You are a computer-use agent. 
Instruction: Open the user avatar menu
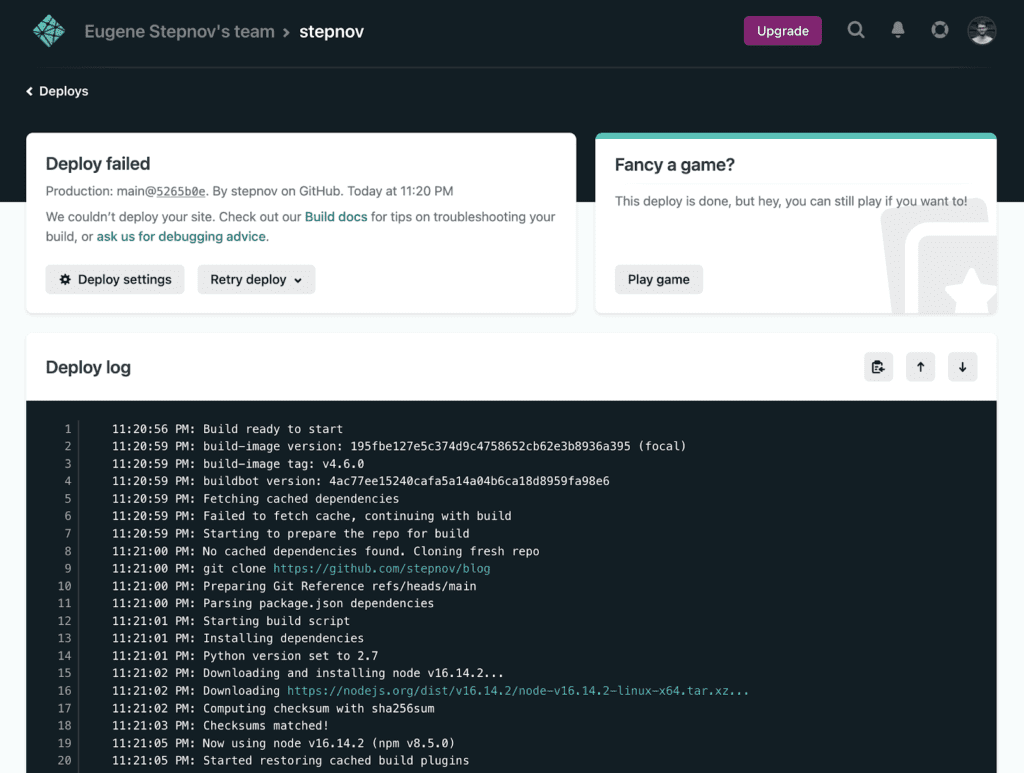click(982, 31)
